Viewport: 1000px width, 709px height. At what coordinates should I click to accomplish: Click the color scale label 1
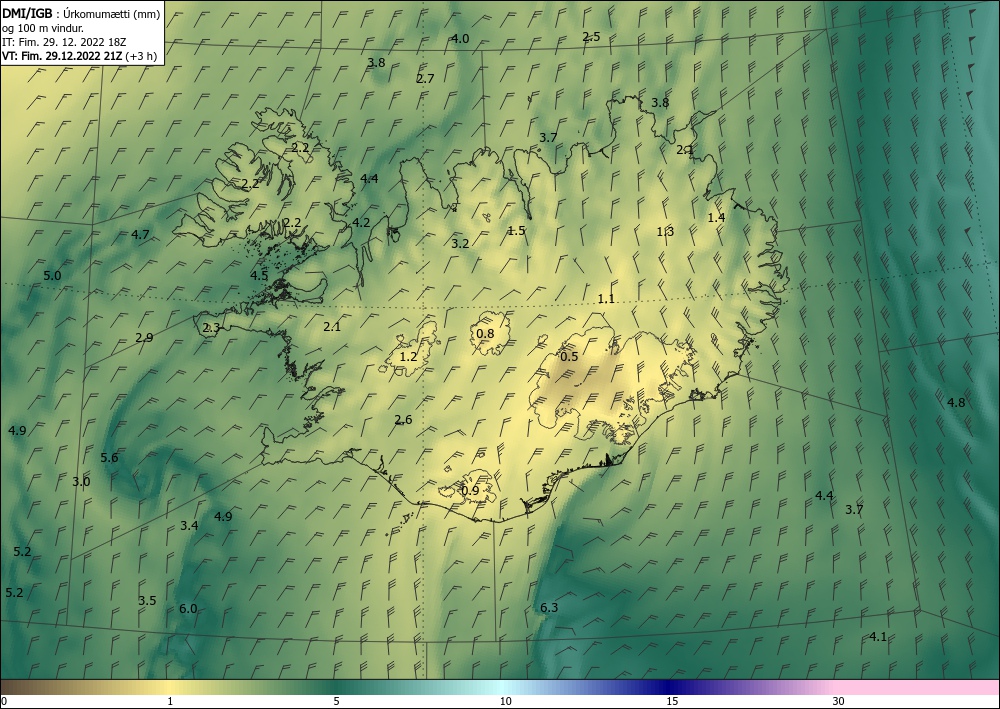click(170, 701)
